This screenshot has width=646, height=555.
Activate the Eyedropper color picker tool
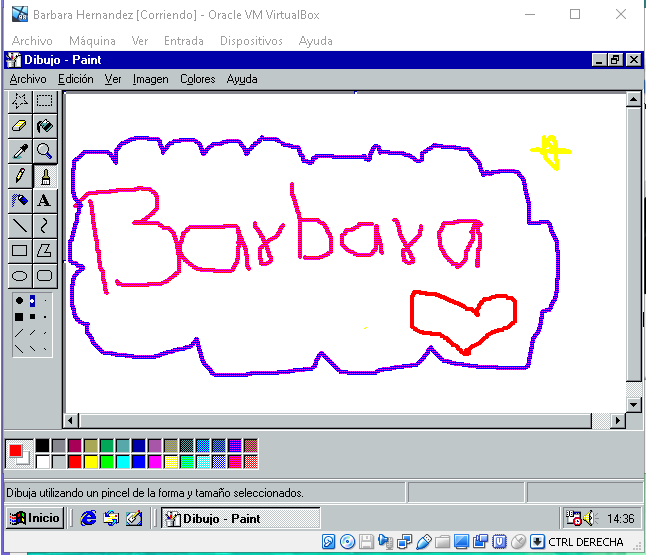pos(19,151)
